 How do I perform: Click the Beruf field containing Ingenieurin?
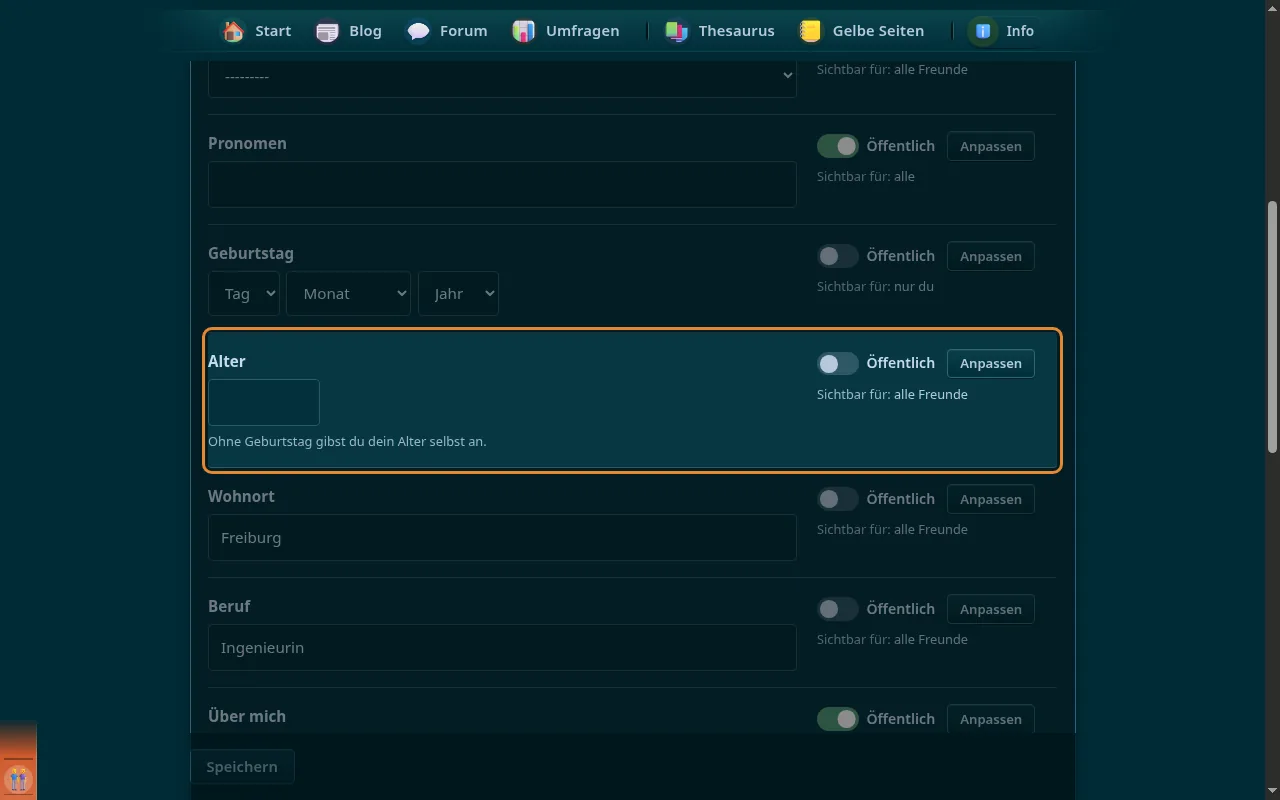[x=502, y=648]
